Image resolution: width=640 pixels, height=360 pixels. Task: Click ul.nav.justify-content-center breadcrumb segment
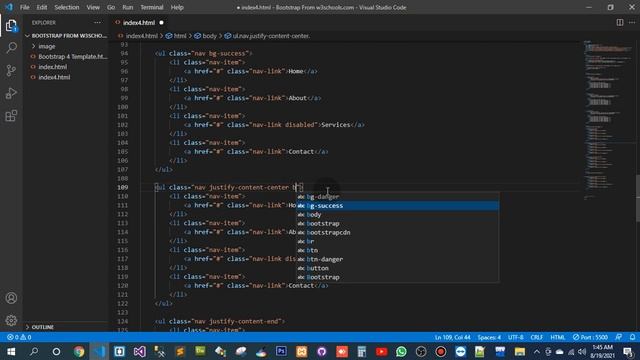[268, 36]
